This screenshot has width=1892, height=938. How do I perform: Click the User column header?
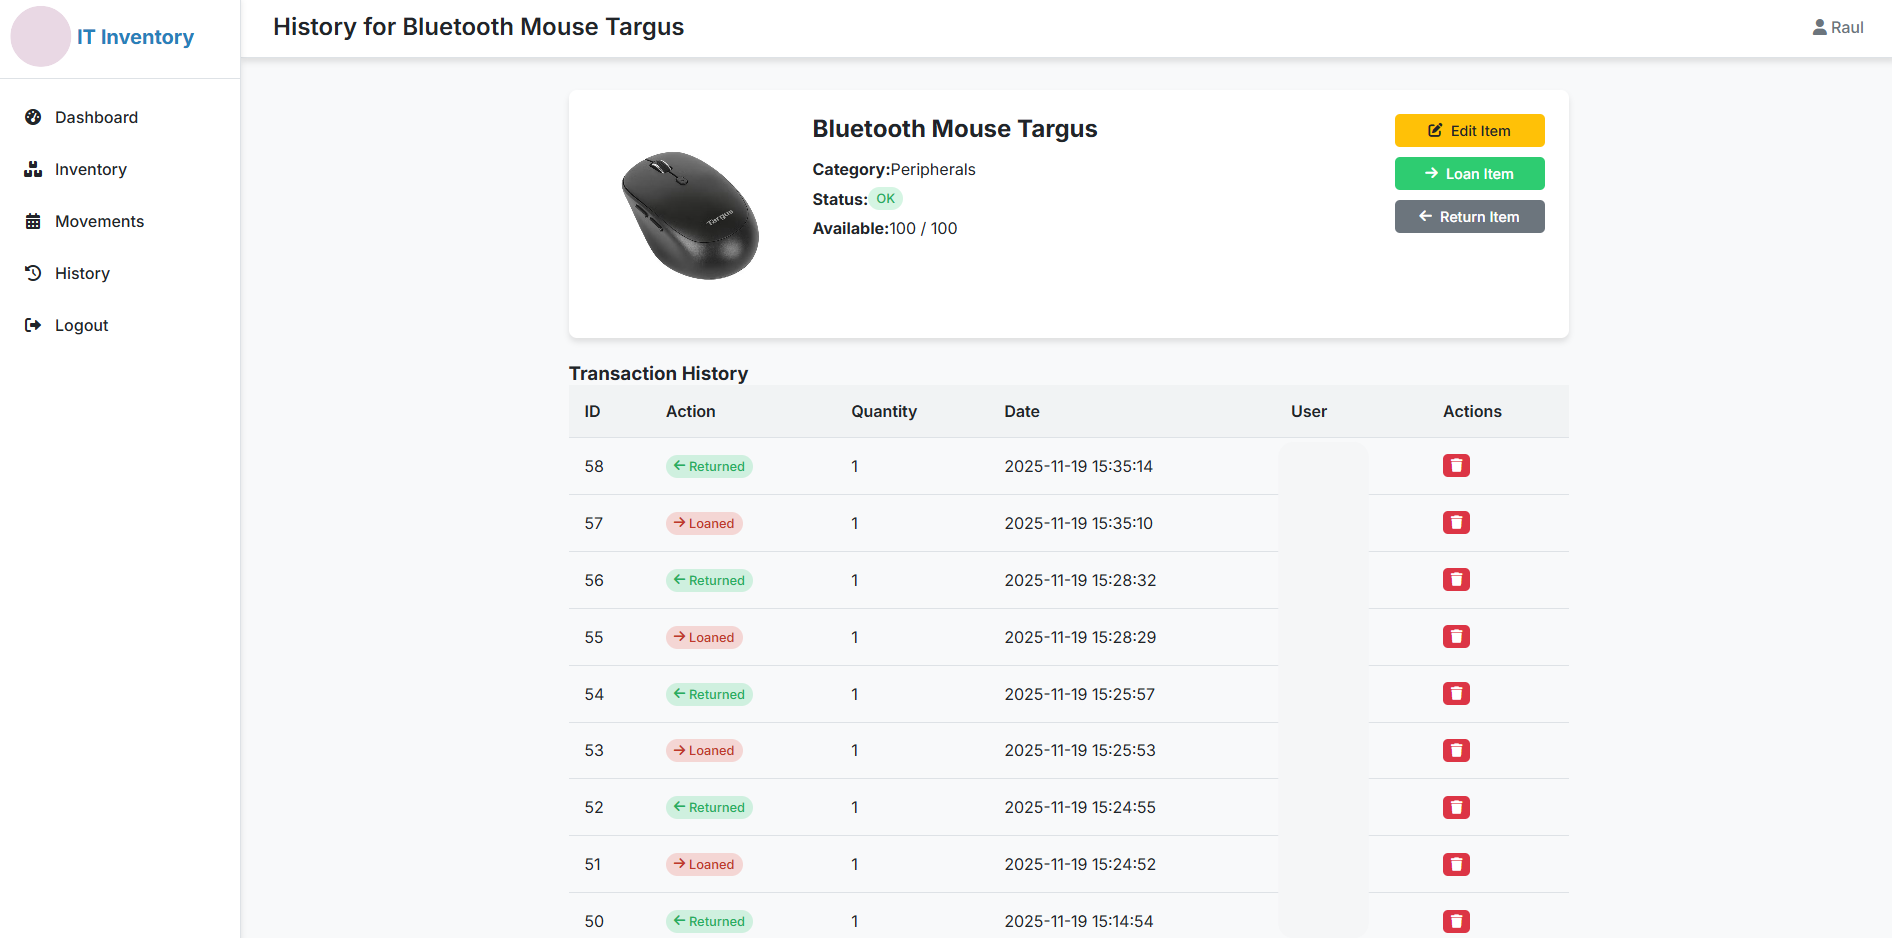1309,411
